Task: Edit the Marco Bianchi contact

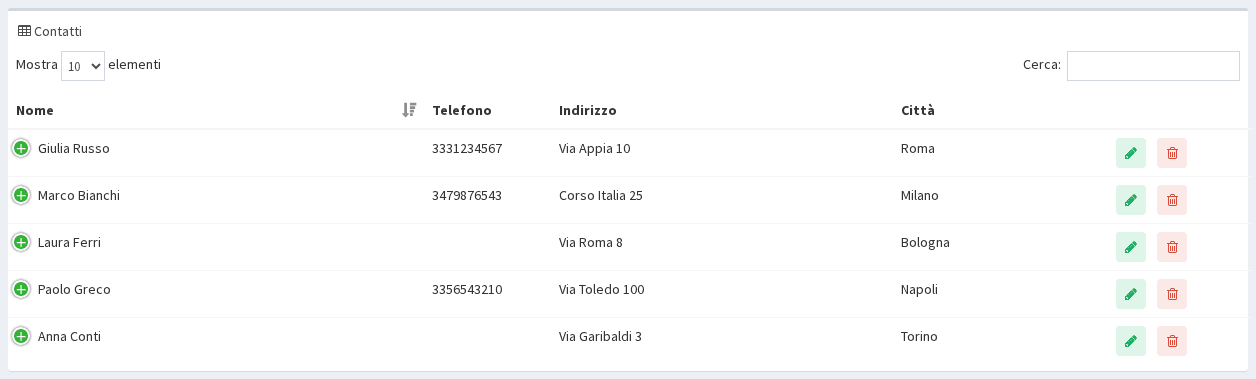Action: 1131,200
